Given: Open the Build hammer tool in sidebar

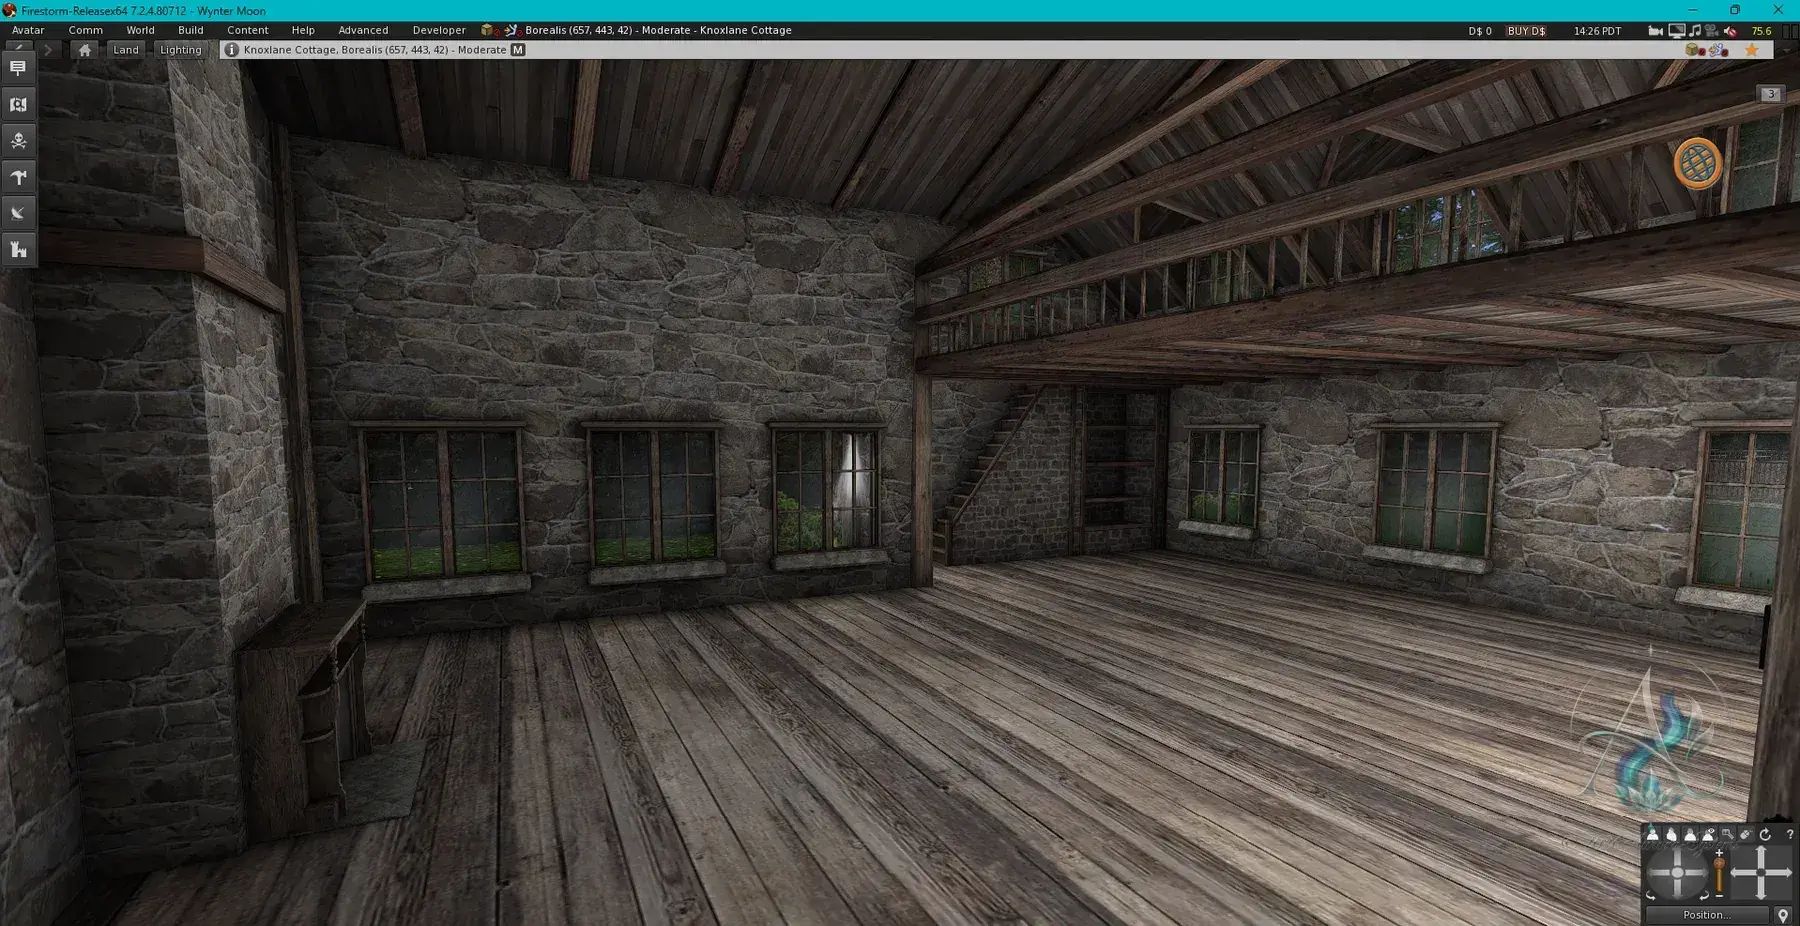Looking at the screenshot, I should tap(18, 177).
